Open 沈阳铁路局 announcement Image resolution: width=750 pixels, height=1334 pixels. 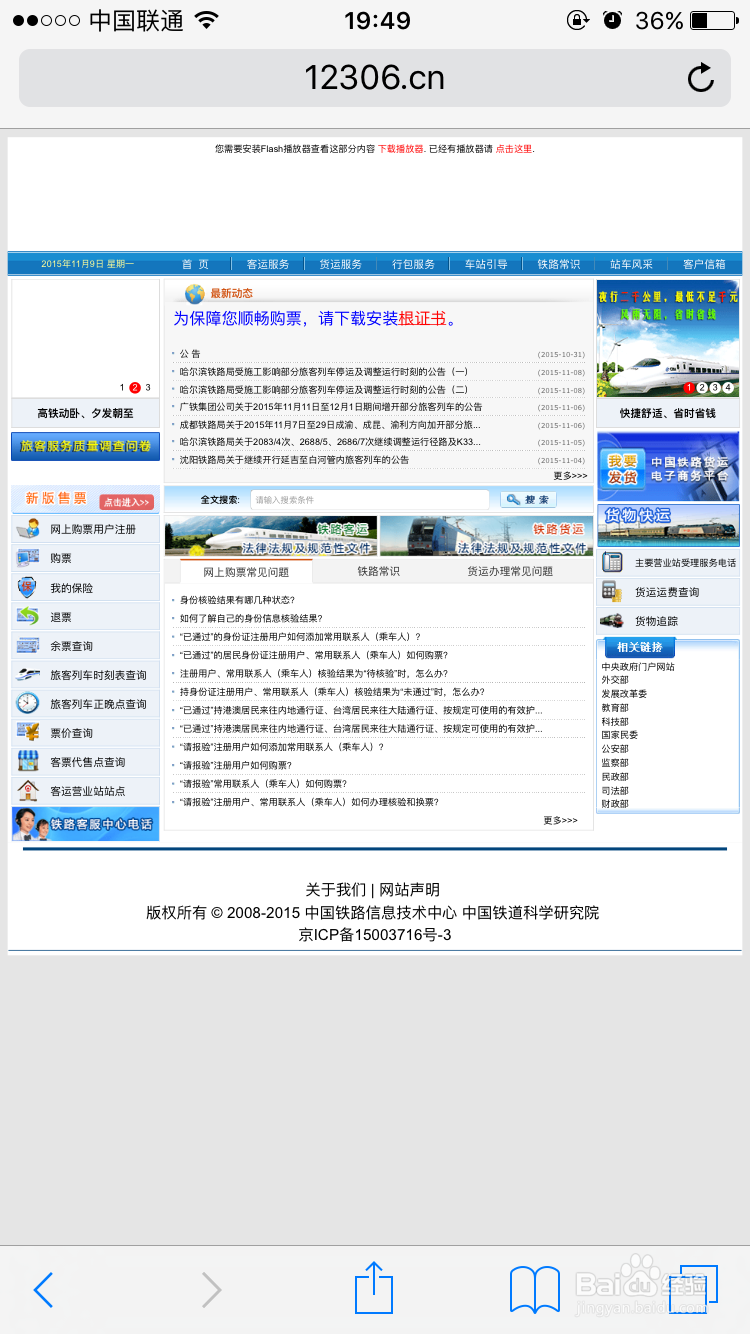click(294, 460)
